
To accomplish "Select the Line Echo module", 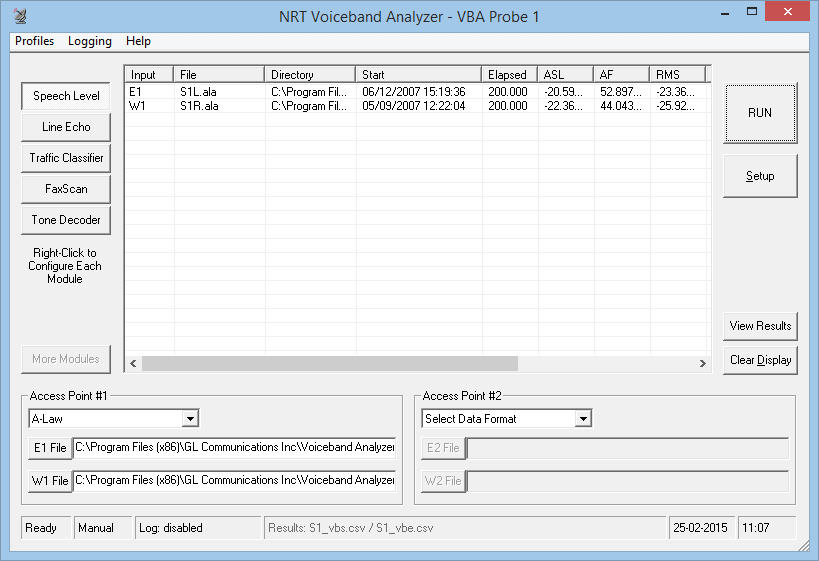I will [x=66, y=127].
